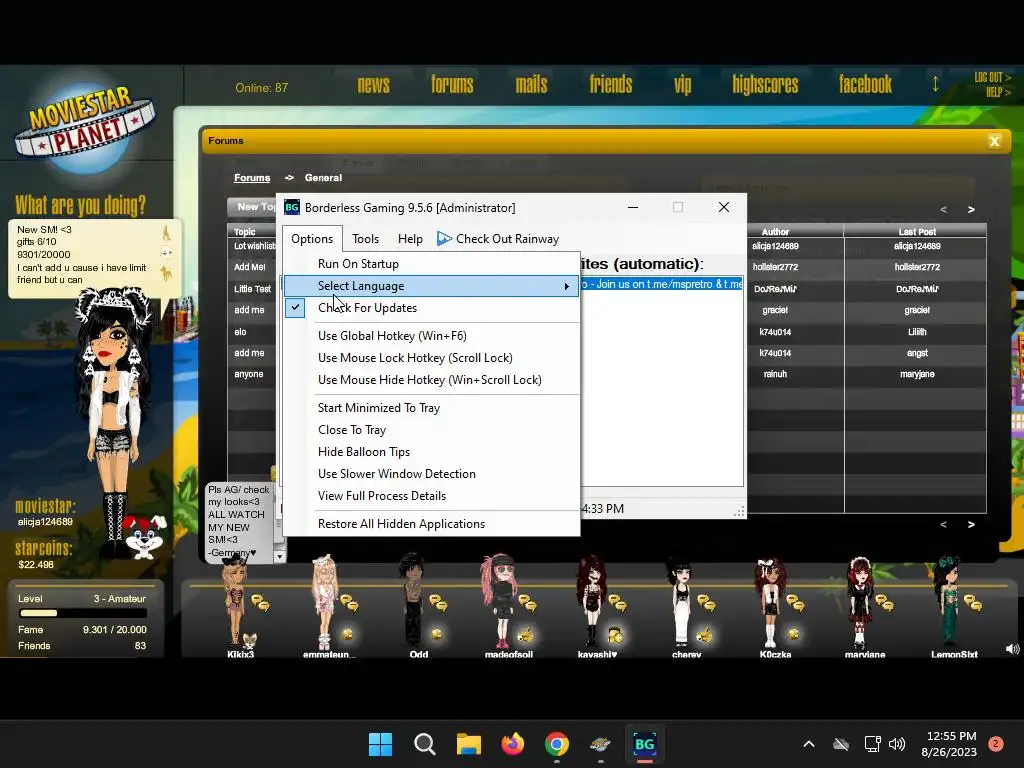Minimize the Borderless Gaming window
This screenshot has width=1024, height=768.
[x=633, y=208]
